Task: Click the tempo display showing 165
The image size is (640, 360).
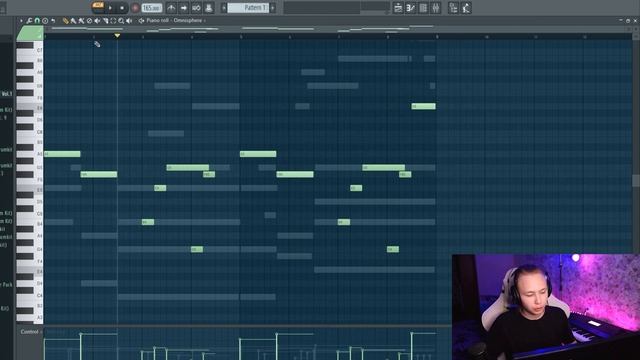Action: (151, 8)
